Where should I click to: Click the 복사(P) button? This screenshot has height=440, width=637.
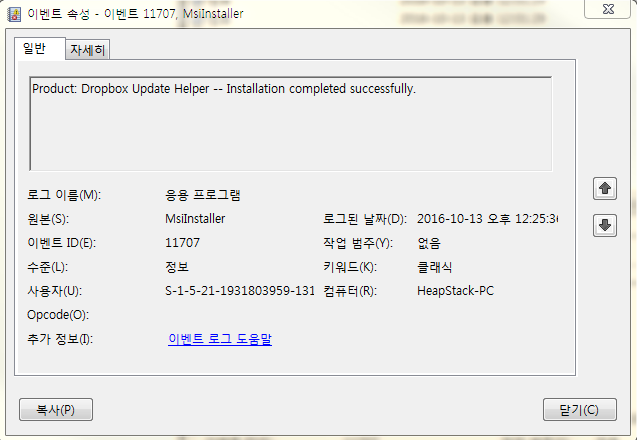point(56,410)
